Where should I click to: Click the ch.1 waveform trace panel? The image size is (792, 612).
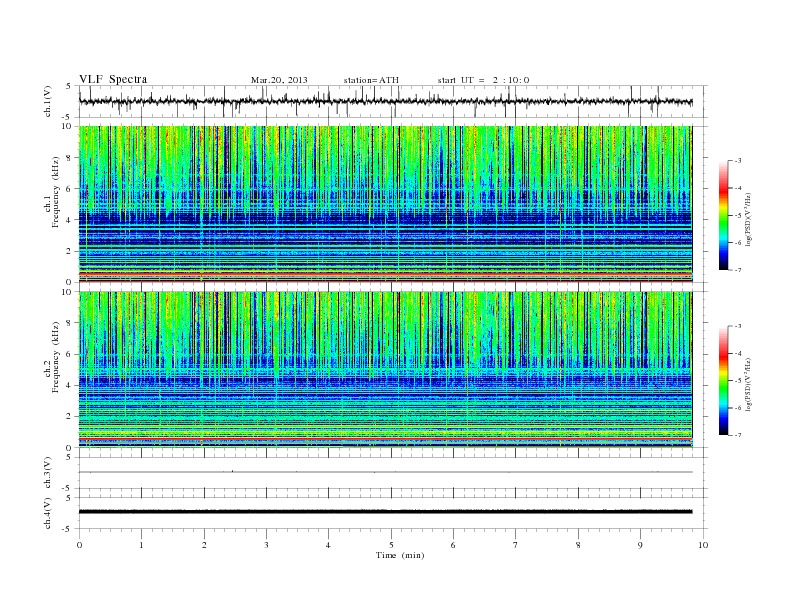(393, 101)
